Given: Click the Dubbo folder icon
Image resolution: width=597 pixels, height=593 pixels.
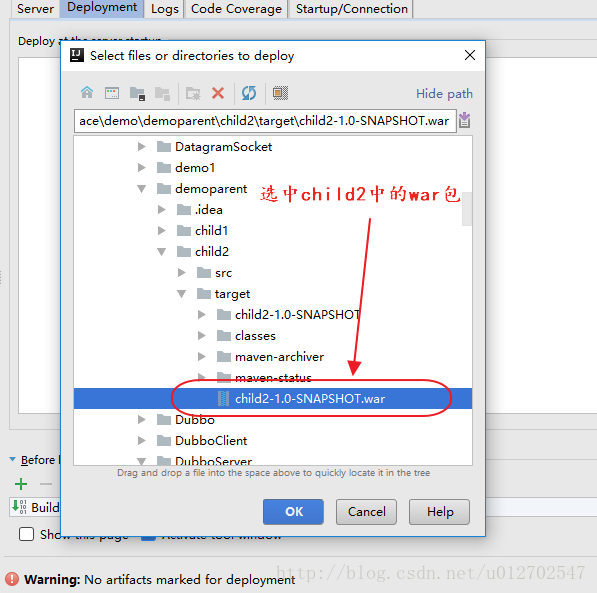Looking at the screenshot, I should point(164,419).
